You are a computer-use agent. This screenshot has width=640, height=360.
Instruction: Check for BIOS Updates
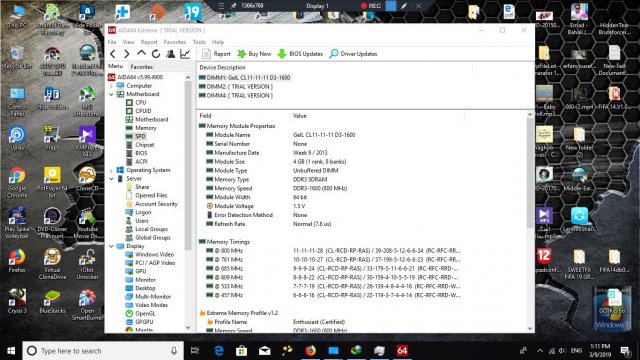(x=300, y=54)
